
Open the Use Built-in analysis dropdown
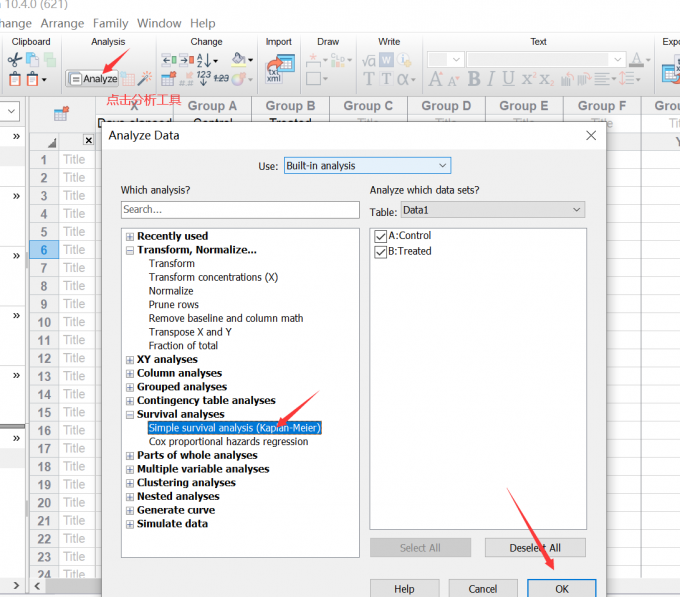click(367, 166)
